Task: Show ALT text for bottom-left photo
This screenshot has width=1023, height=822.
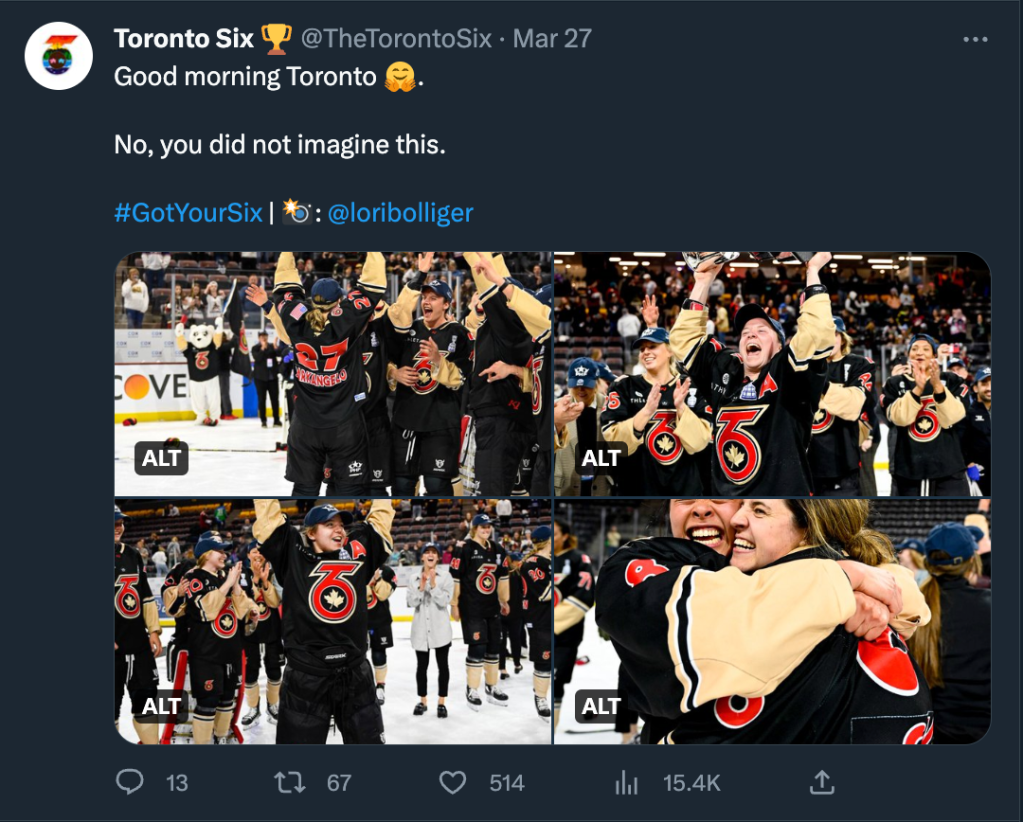Action: (161, 706)
